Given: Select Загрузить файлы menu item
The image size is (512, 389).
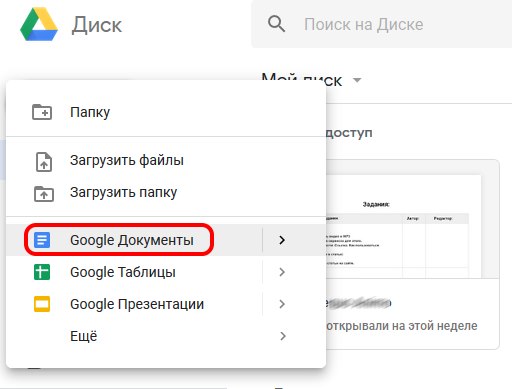Looking at the screenshot, I should click(x=166, y=160).
